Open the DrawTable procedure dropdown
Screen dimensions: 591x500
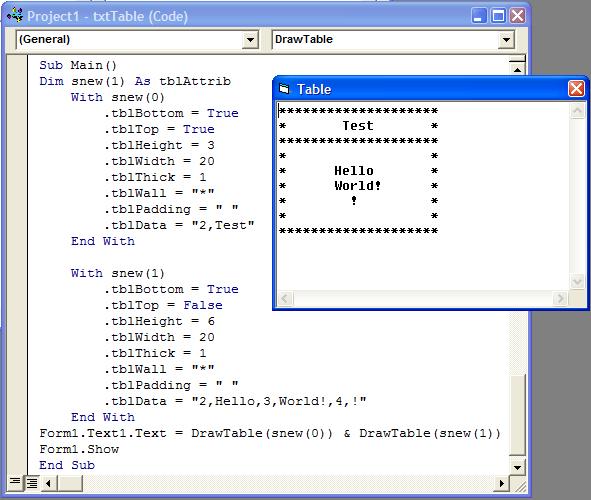pyautogui.click(x=506, y=40)
